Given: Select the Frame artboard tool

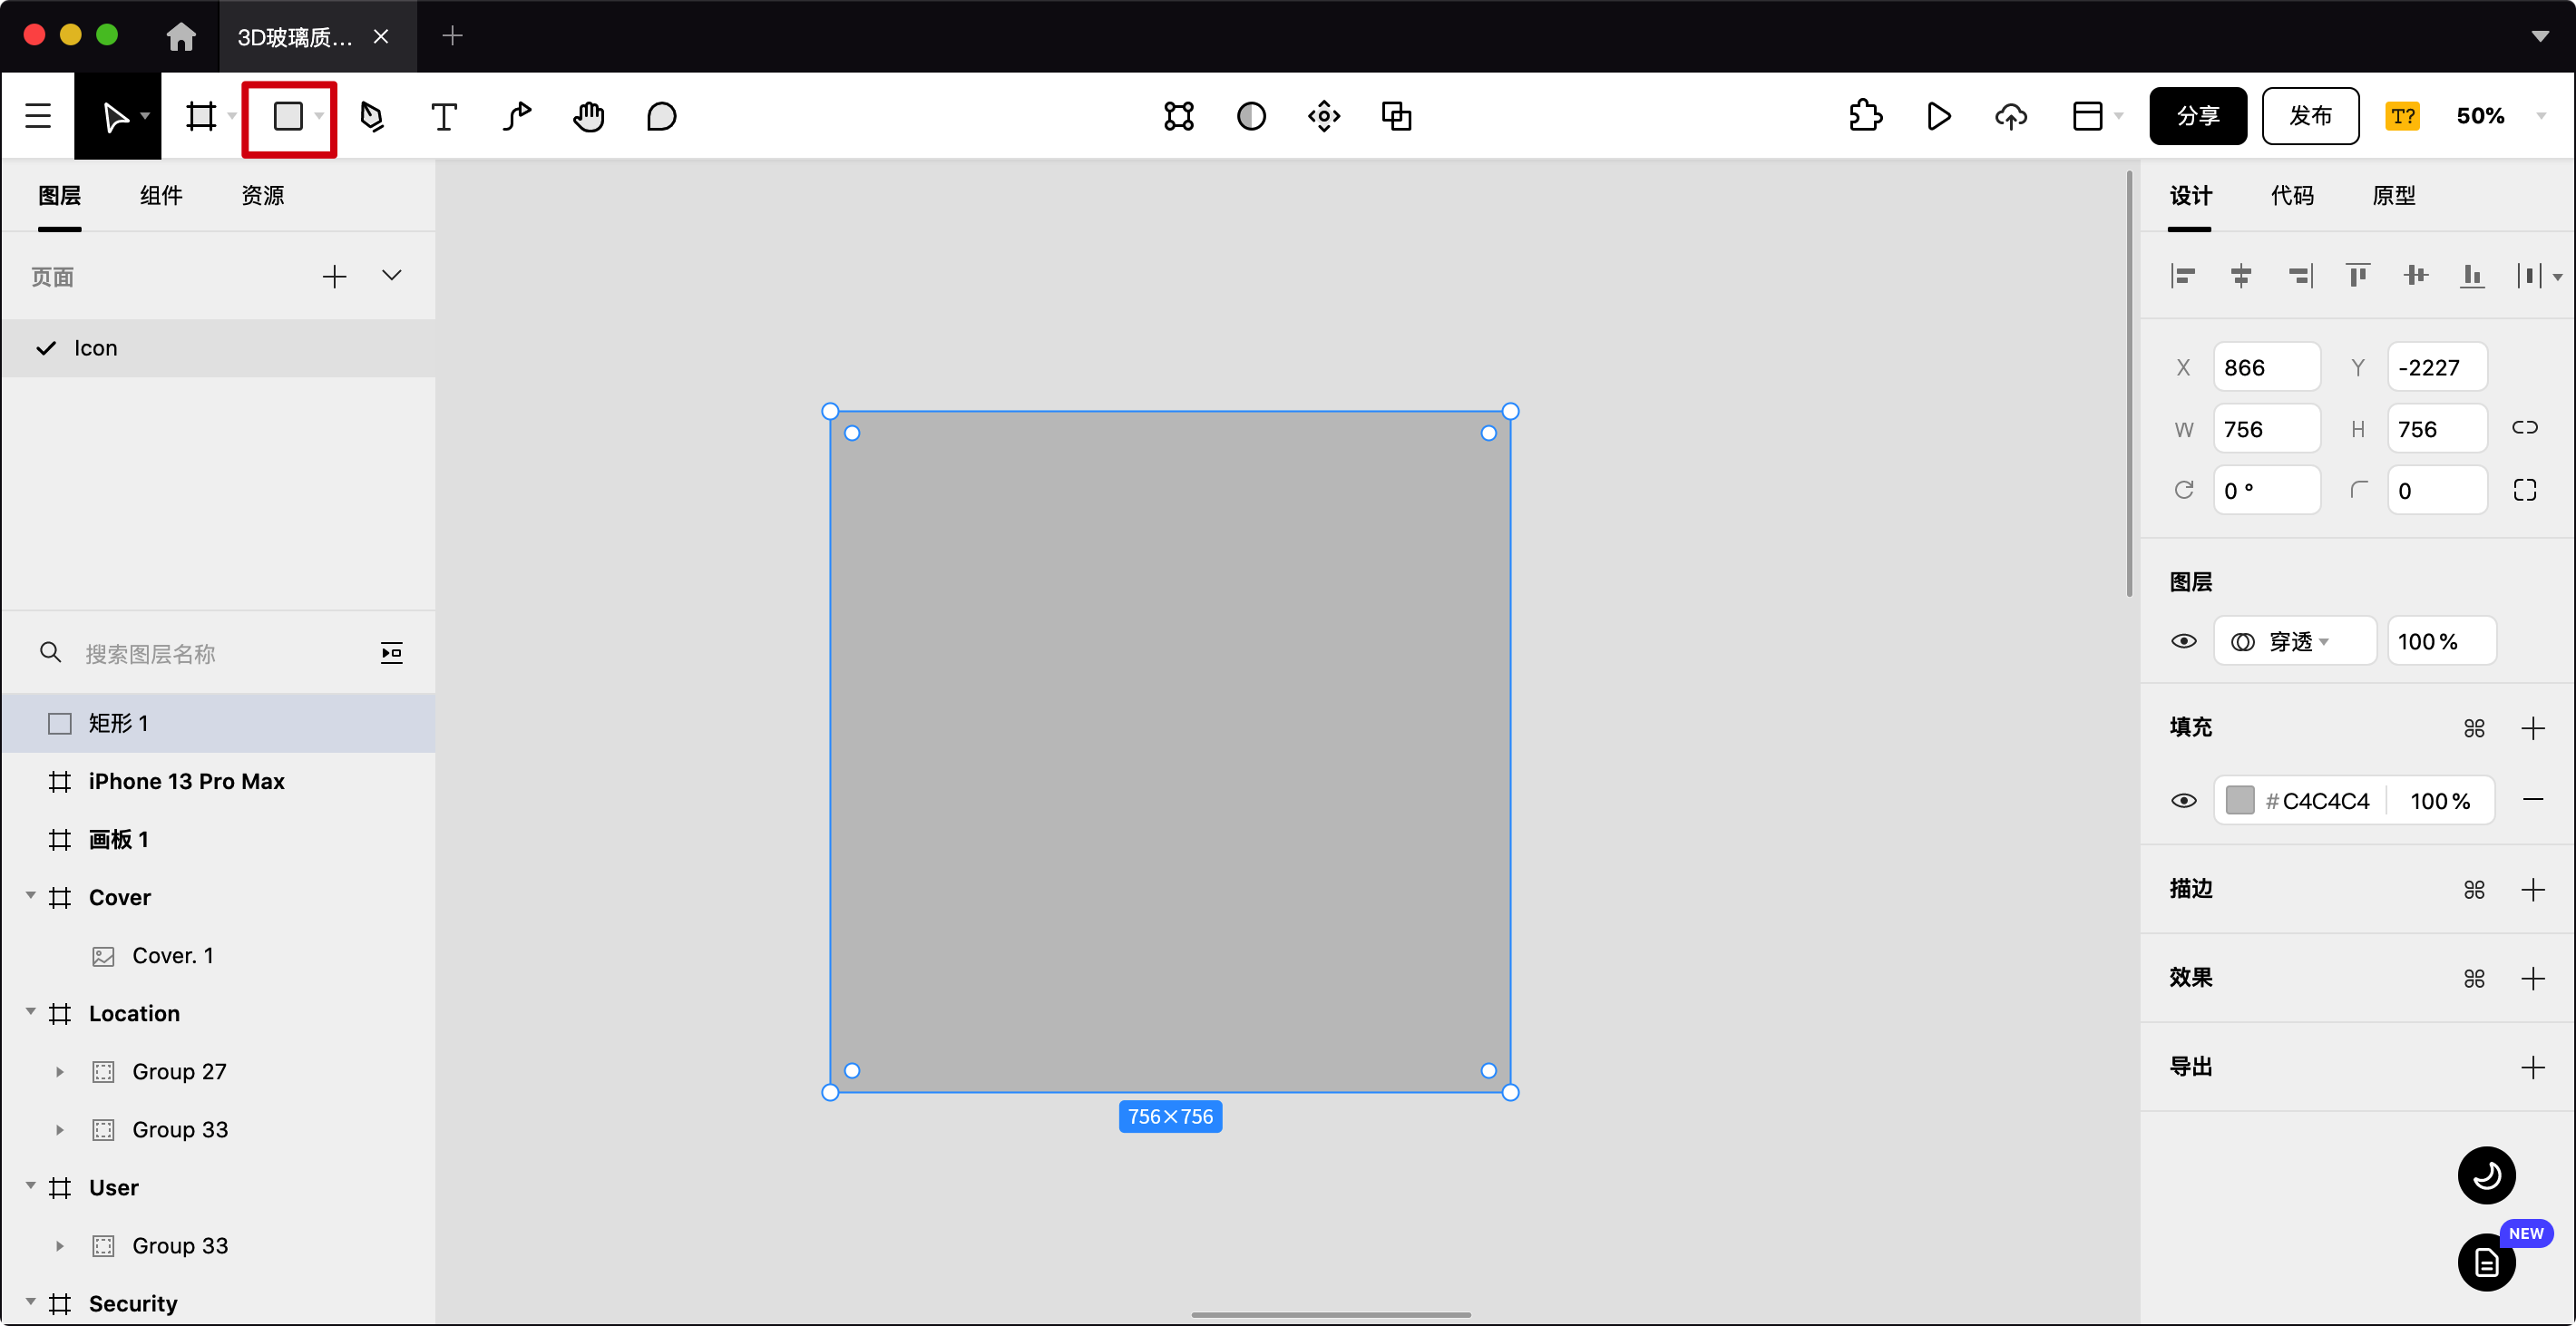Looking at the screenshot, I should 201,116.
